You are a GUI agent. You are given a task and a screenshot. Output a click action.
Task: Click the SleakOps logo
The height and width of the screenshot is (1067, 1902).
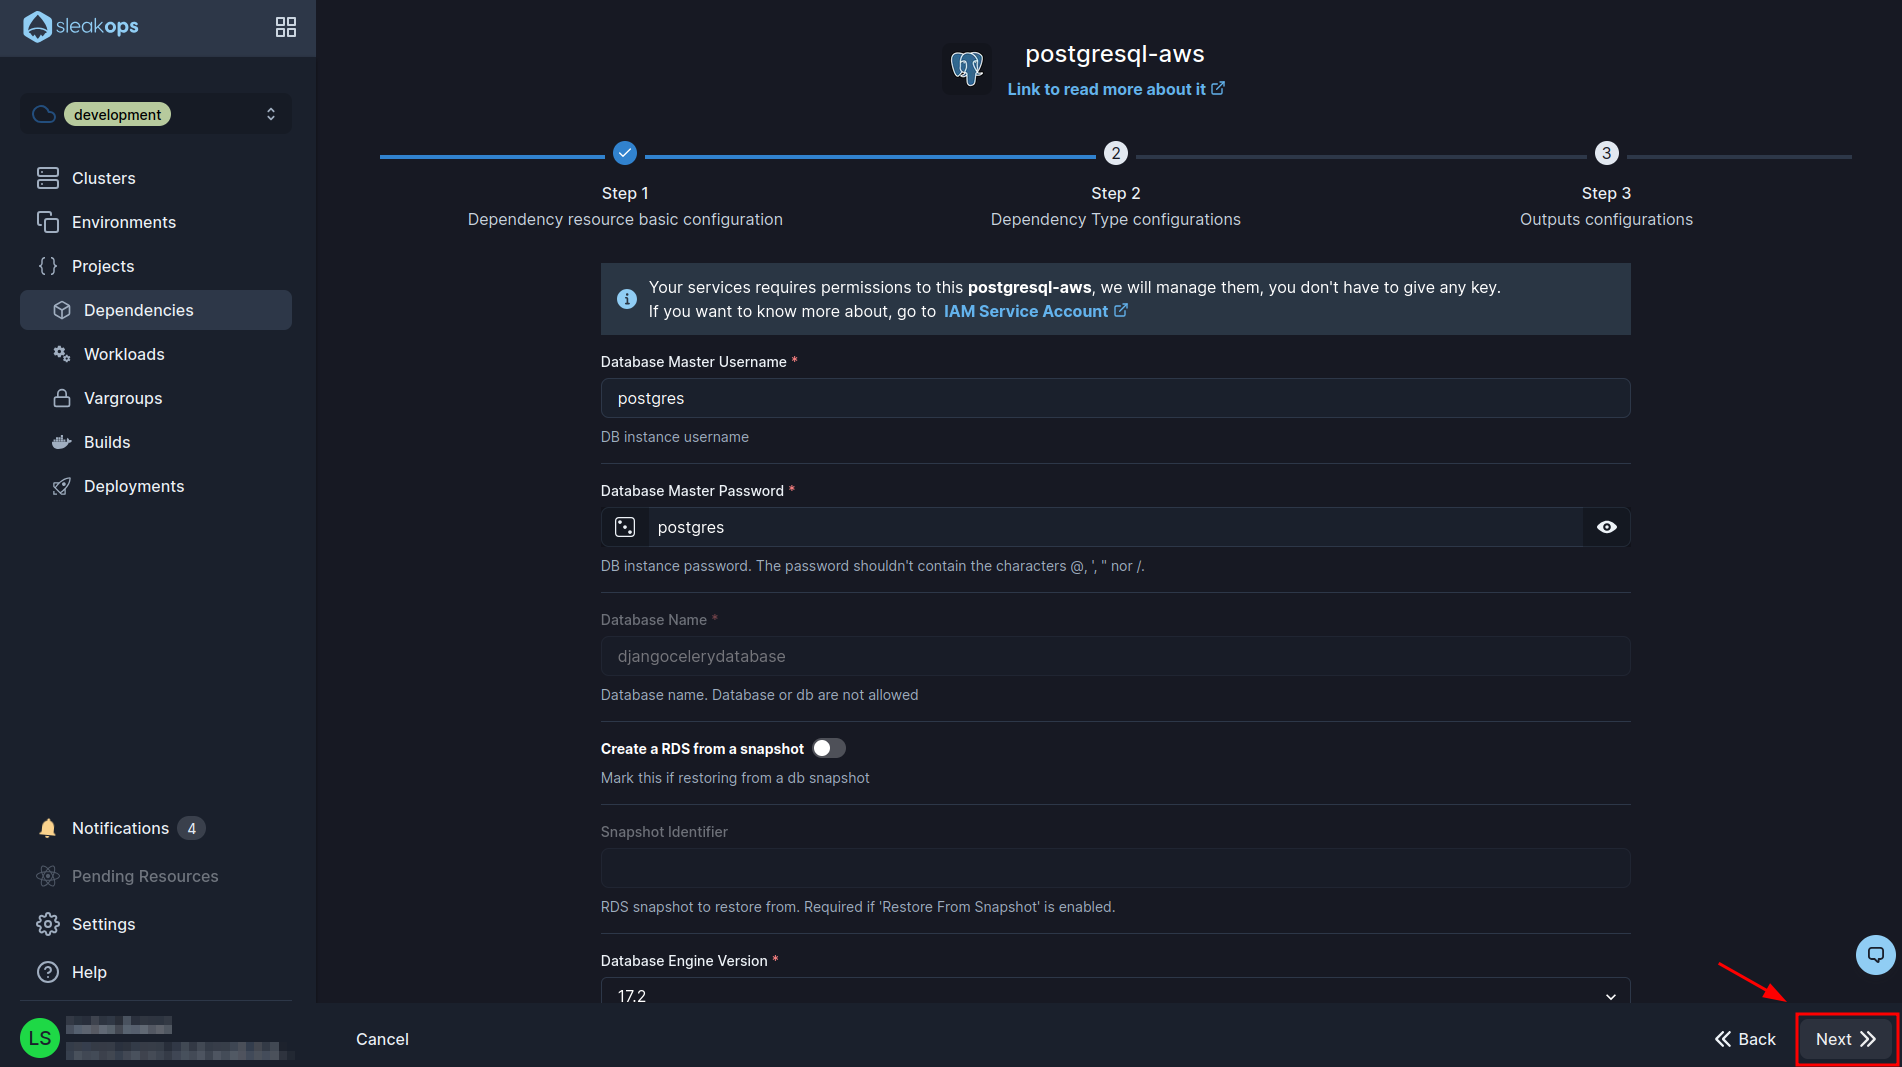coord(80,27)
